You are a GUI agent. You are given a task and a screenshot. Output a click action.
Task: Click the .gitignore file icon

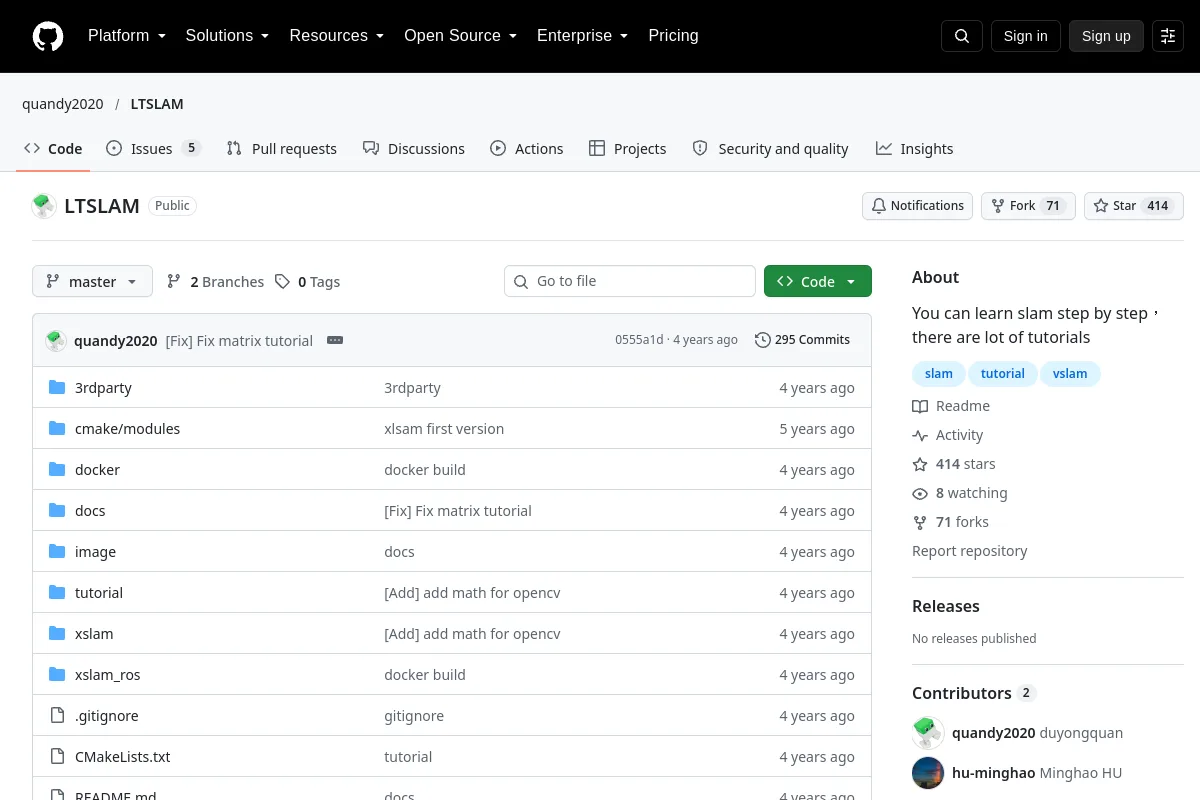[x=57, y=716]
